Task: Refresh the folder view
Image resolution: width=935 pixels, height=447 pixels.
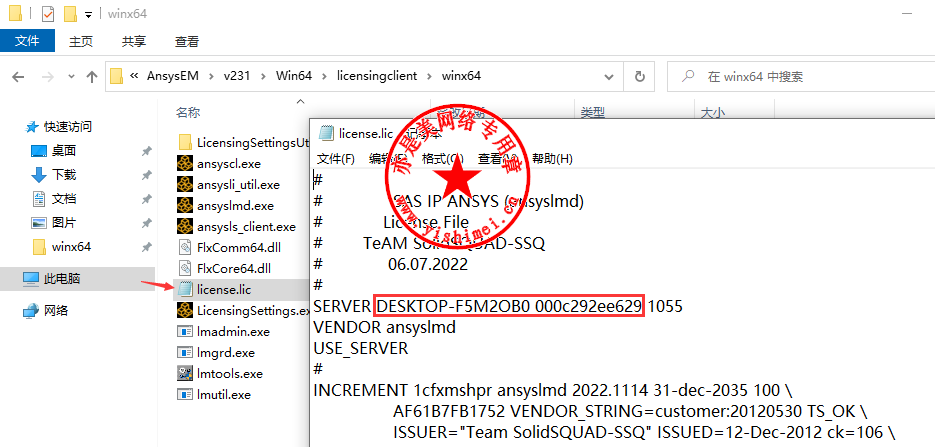Action: click(639, 76)
